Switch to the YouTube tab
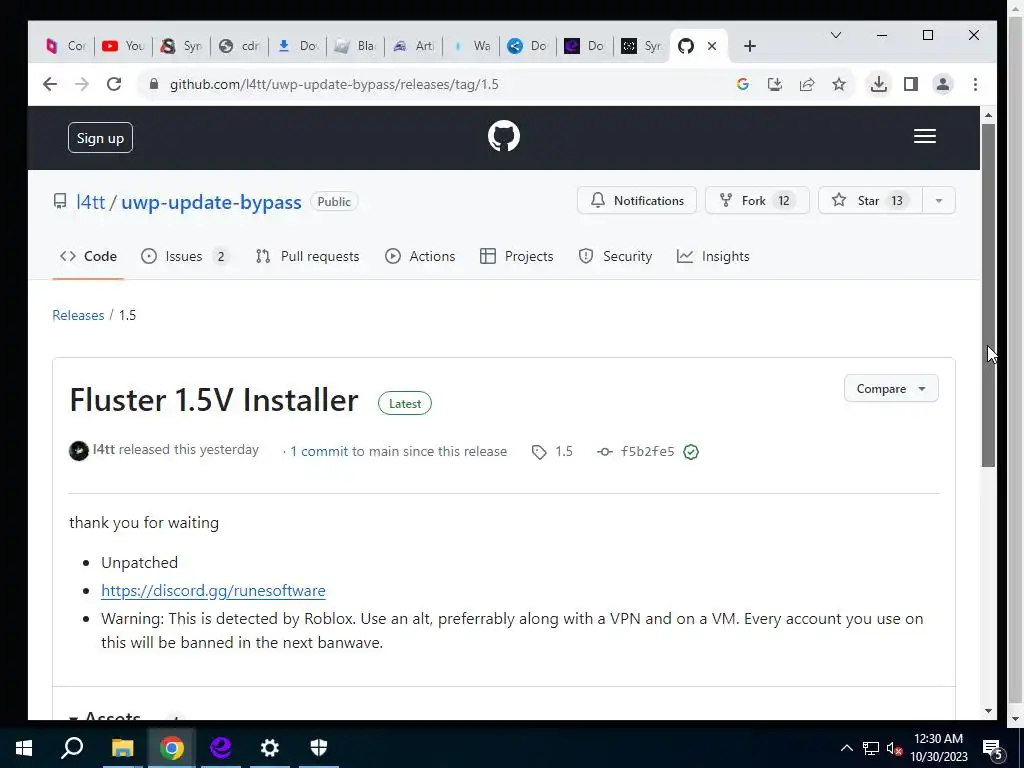This screenshot has width=1024, height=768. click(x=123, y=46)
